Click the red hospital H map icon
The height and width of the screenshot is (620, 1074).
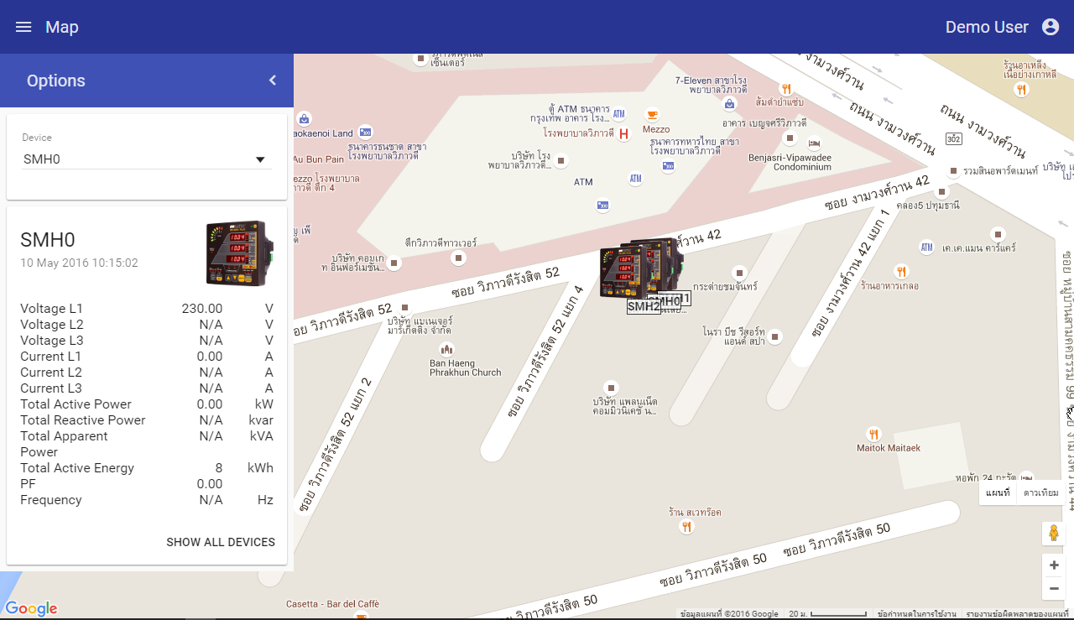coord(624,133)
